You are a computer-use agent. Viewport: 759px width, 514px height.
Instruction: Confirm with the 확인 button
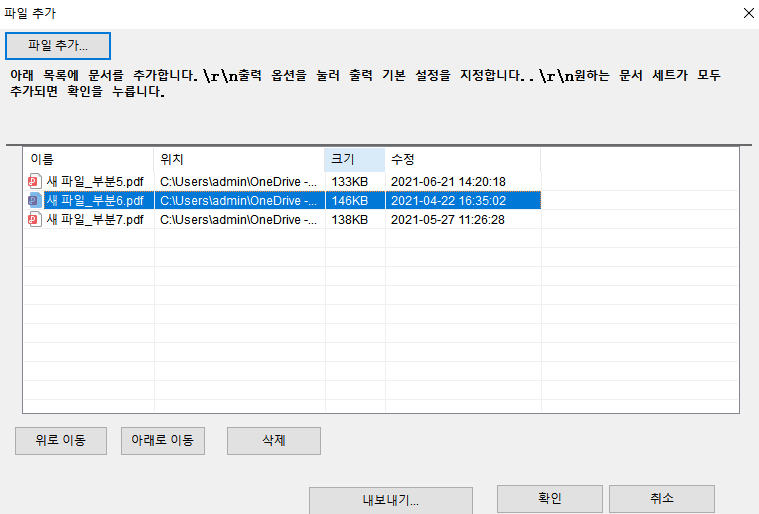coord(550,499)
